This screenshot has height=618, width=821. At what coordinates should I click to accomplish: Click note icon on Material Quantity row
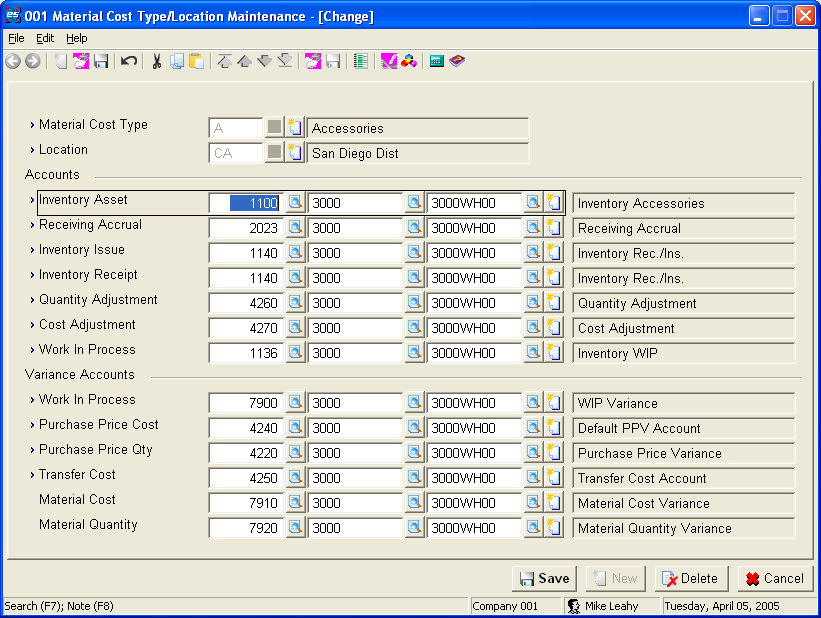point(553,527)
